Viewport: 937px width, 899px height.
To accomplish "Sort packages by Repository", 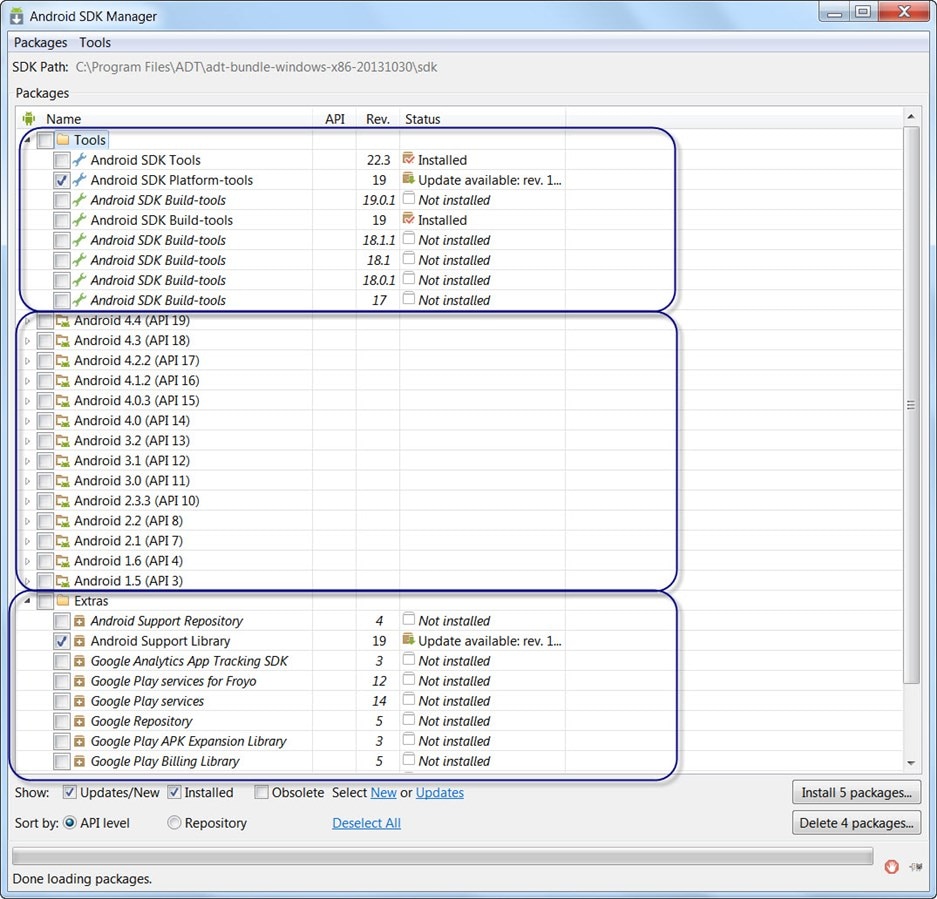I will coord(174,823).
